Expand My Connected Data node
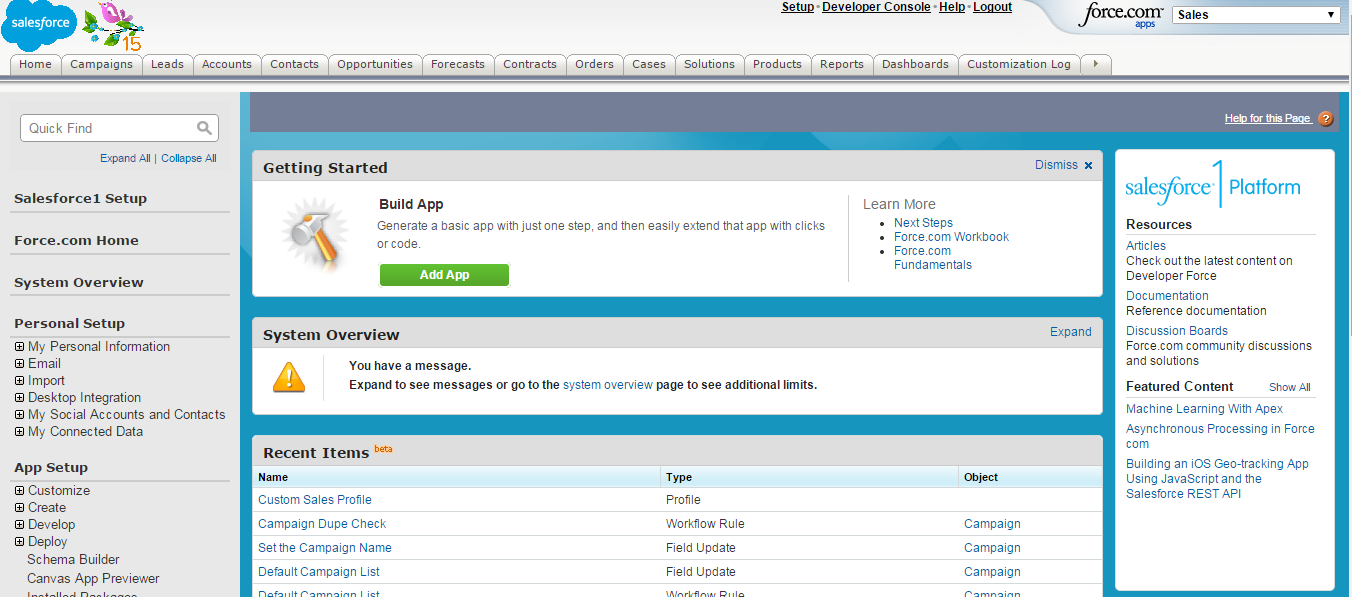The height and width of the screenshot is (597, 1352). (19, 432)
